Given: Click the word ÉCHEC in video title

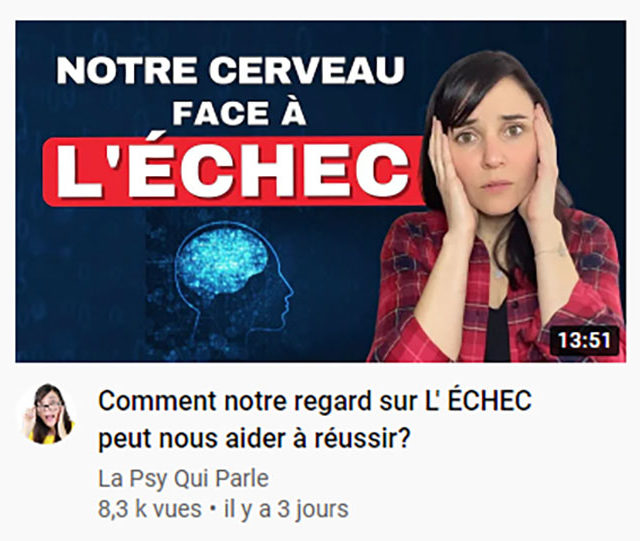Looking at the screenshot, I should (489, 400).
